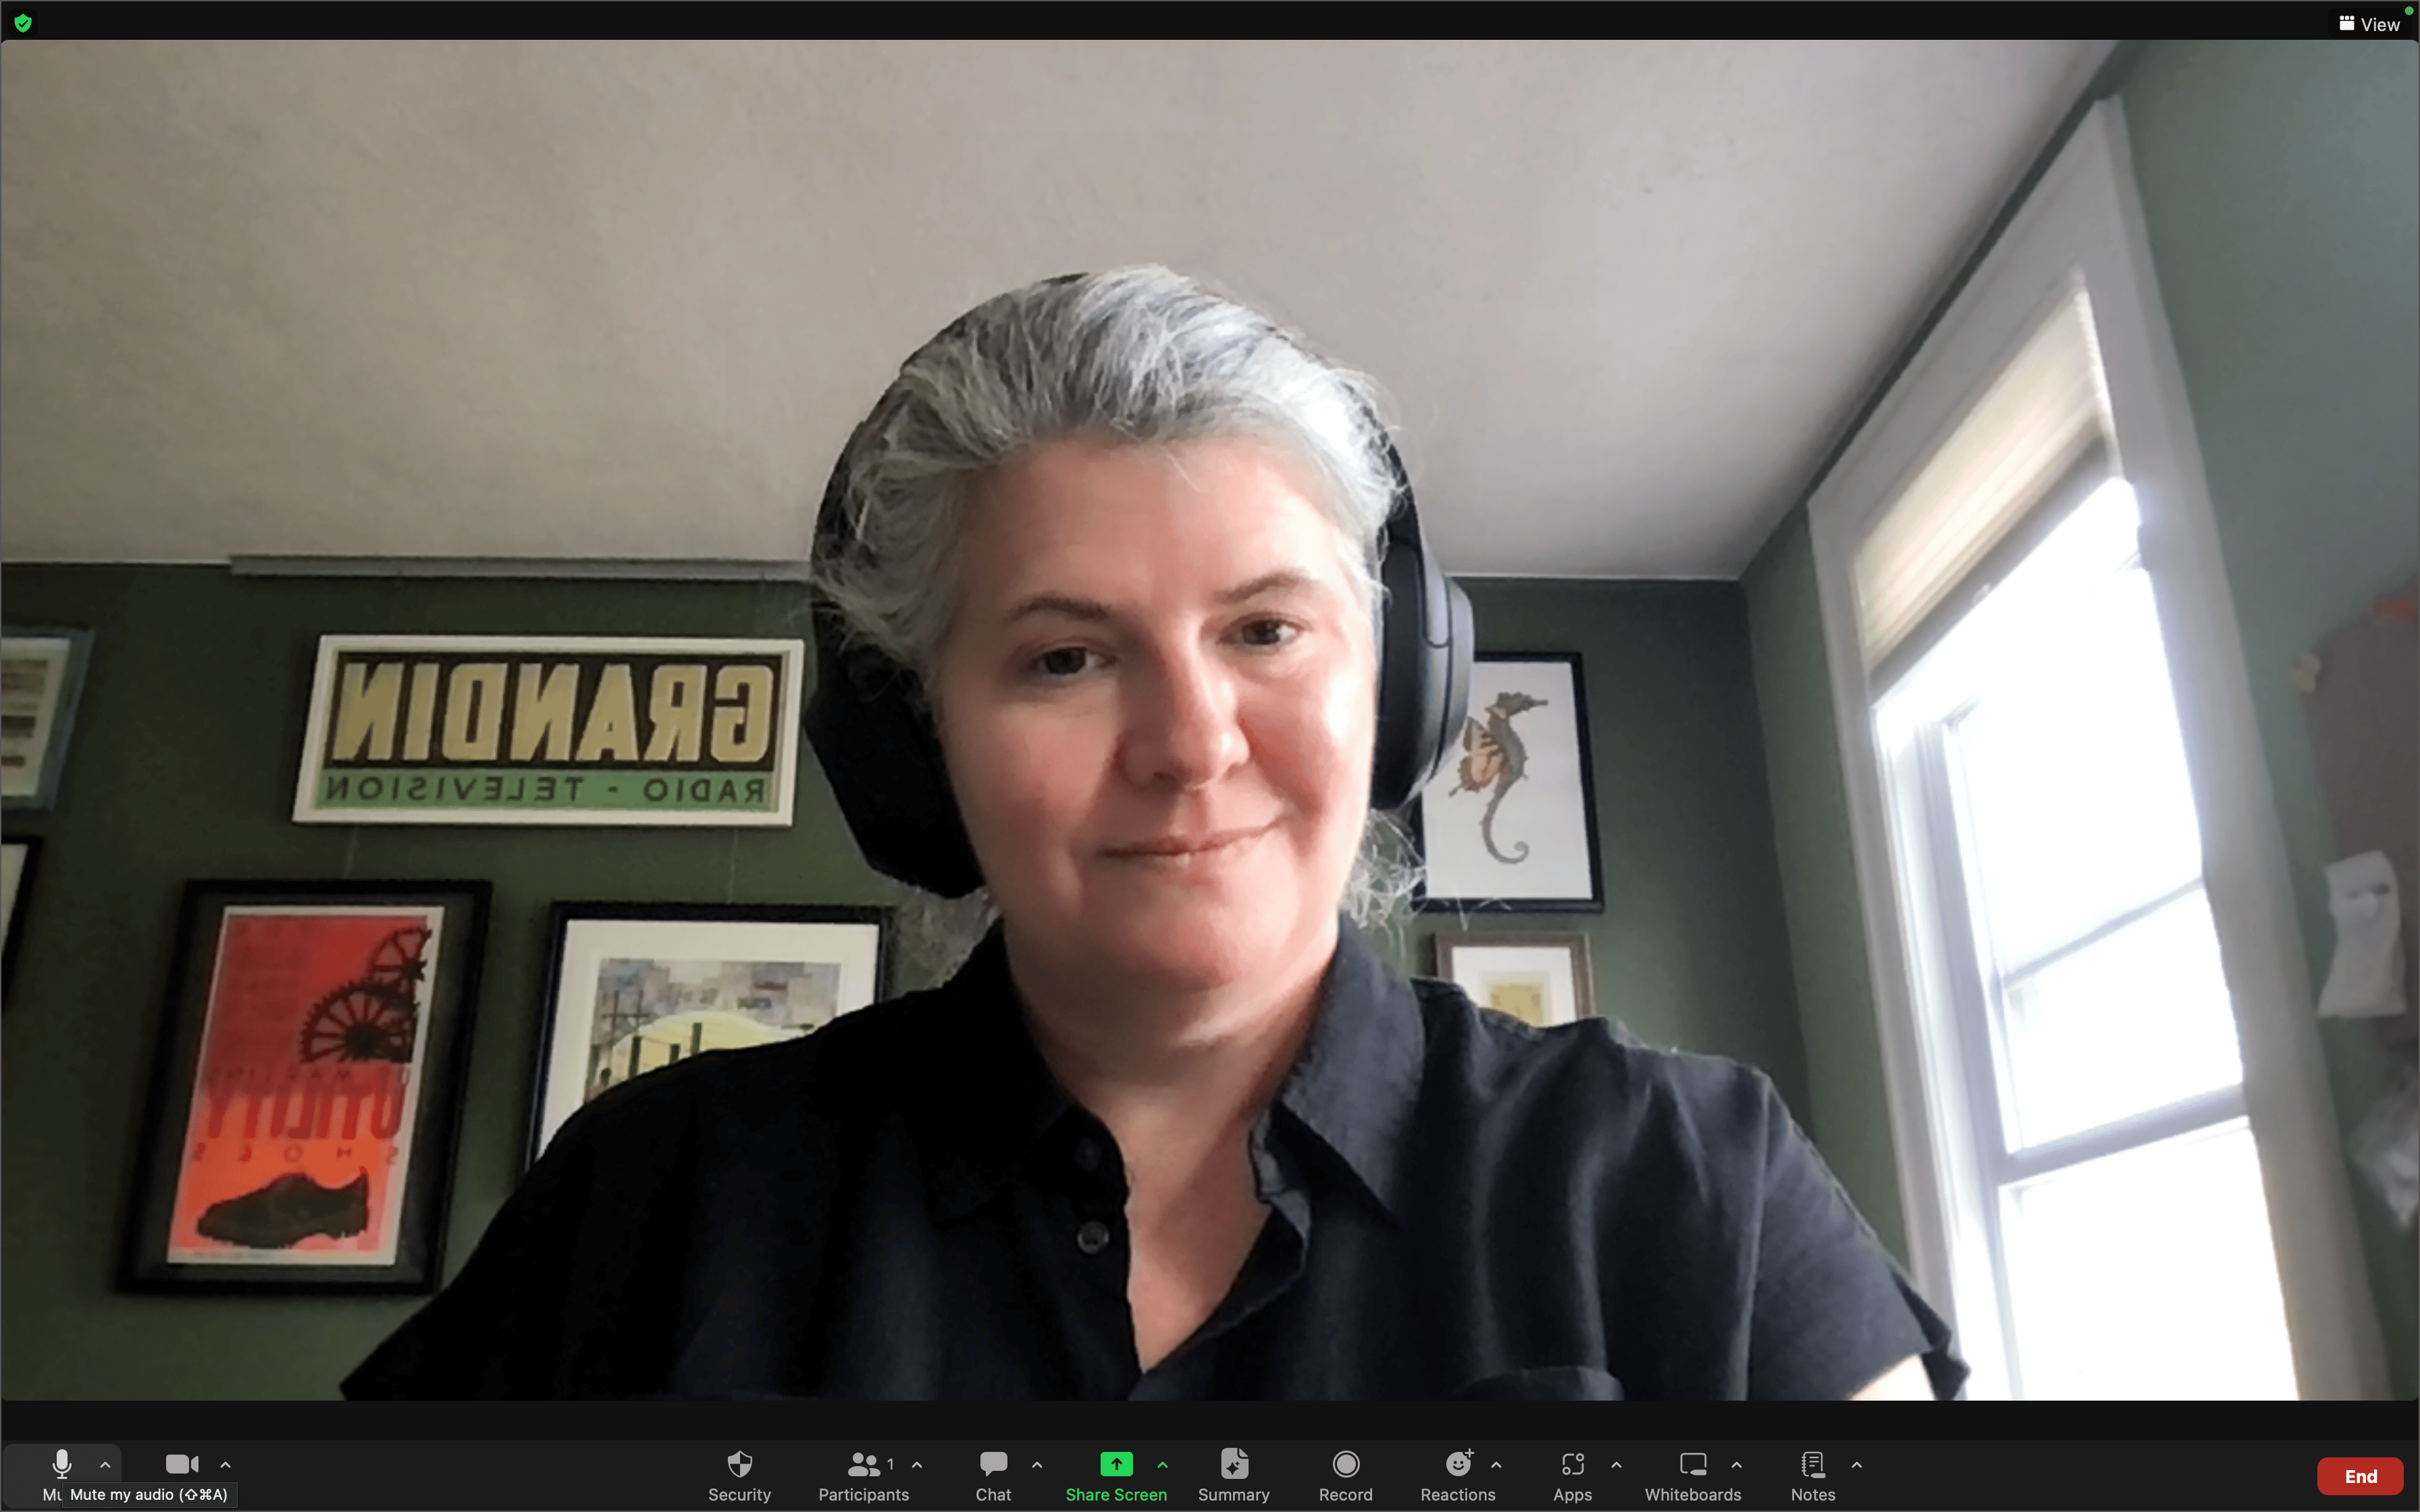Toggle mute audio on/off

pyautogui.click(x=61, y=1463)
